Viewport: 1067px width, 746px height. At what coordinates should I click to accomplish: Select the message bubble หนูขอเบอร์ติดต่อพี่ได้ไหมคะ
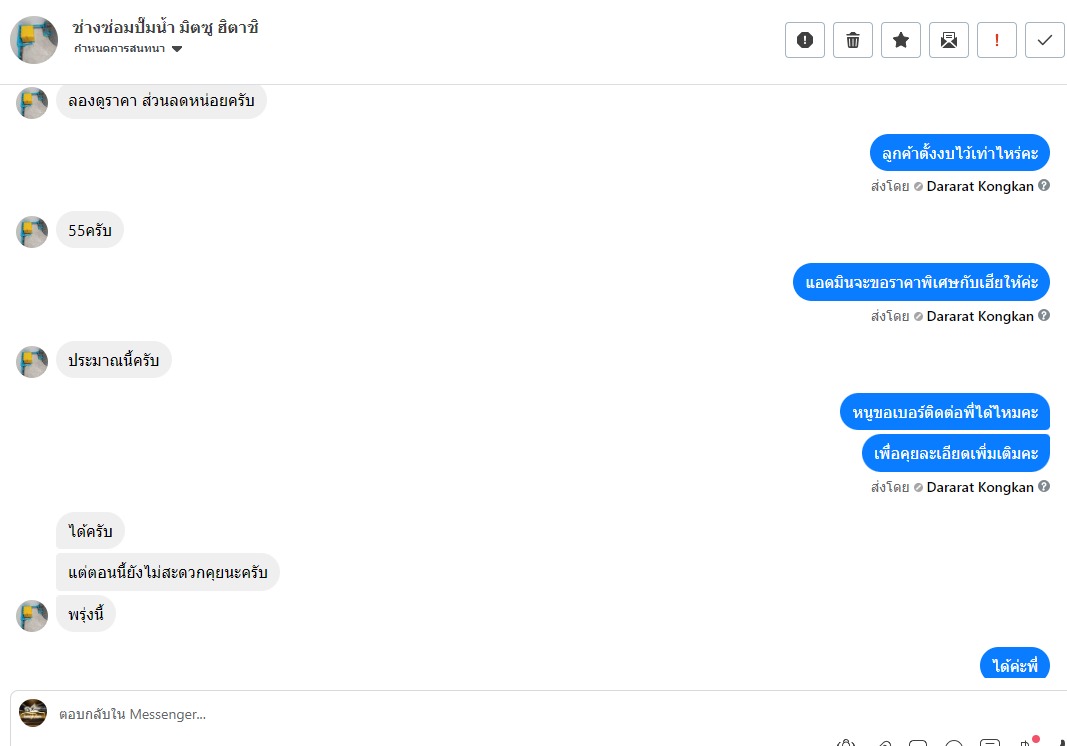coord(945,412)
